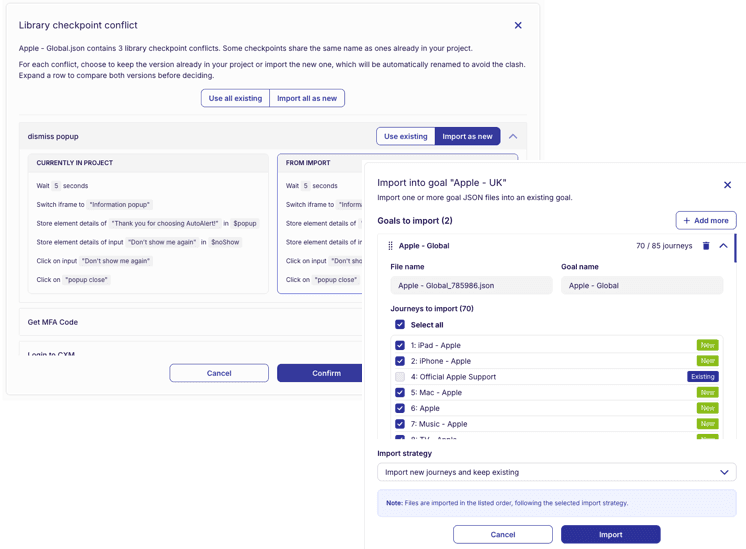Click the Existing badge on Official Apple Support

[703, 377]
